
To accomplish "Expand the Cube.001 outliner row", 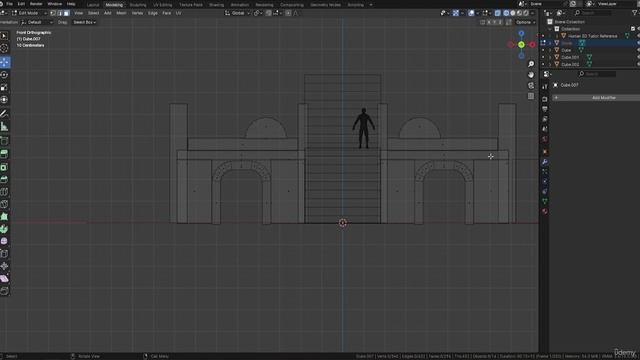I will [x=550, y=58].
